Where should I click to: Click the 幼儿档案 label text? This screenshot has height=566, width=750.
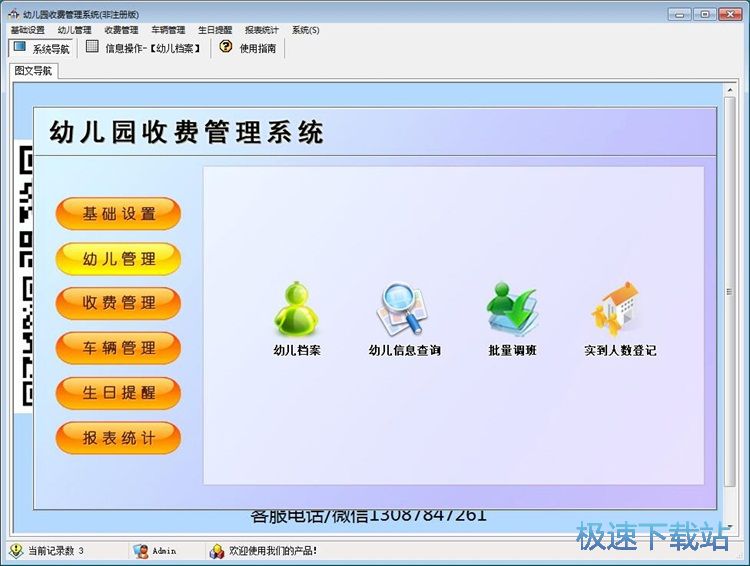click(297, 350)
